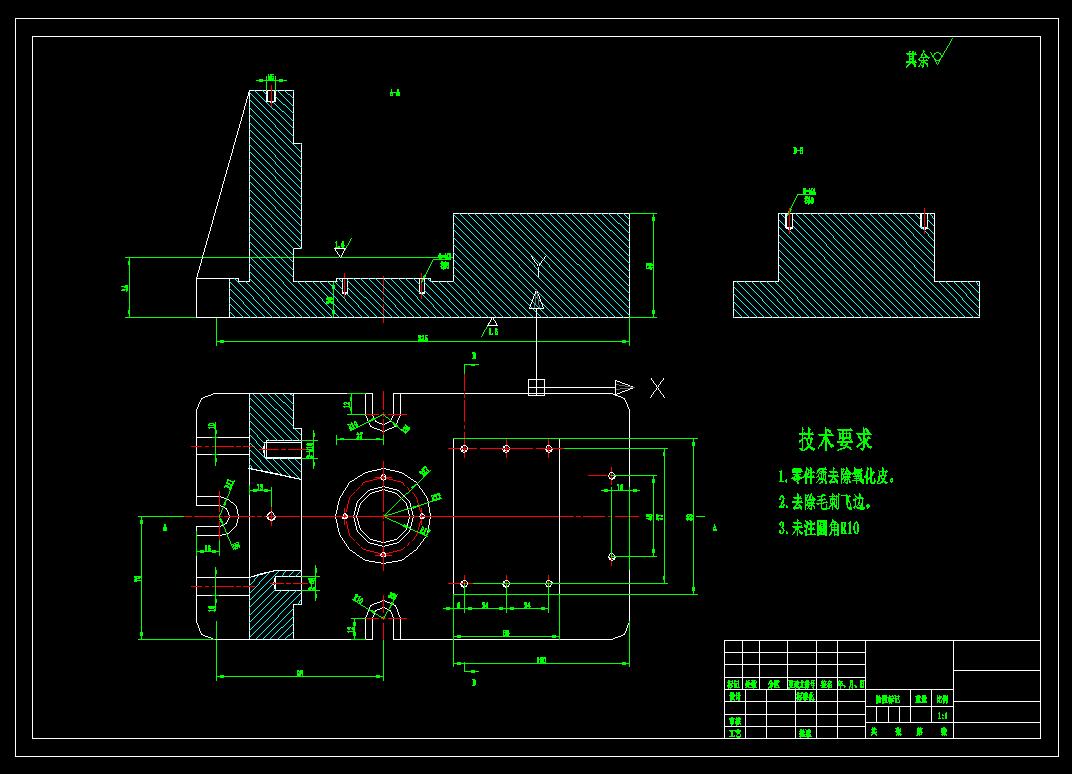Click the 签名 header cell in title block
The width and height of the screenshot is (1072, 774).
[827, 684]
